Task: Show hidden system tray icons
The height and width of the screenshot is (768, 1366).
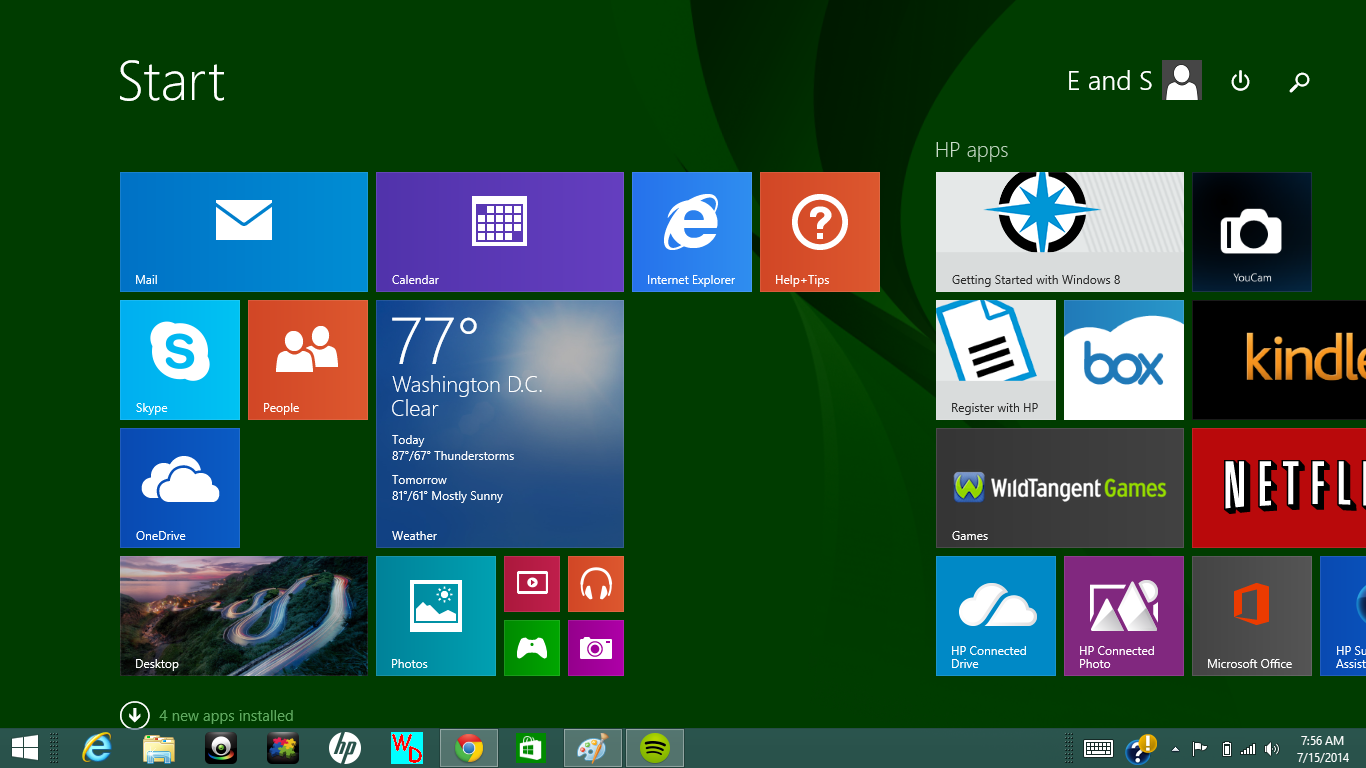Action: 1175,749
